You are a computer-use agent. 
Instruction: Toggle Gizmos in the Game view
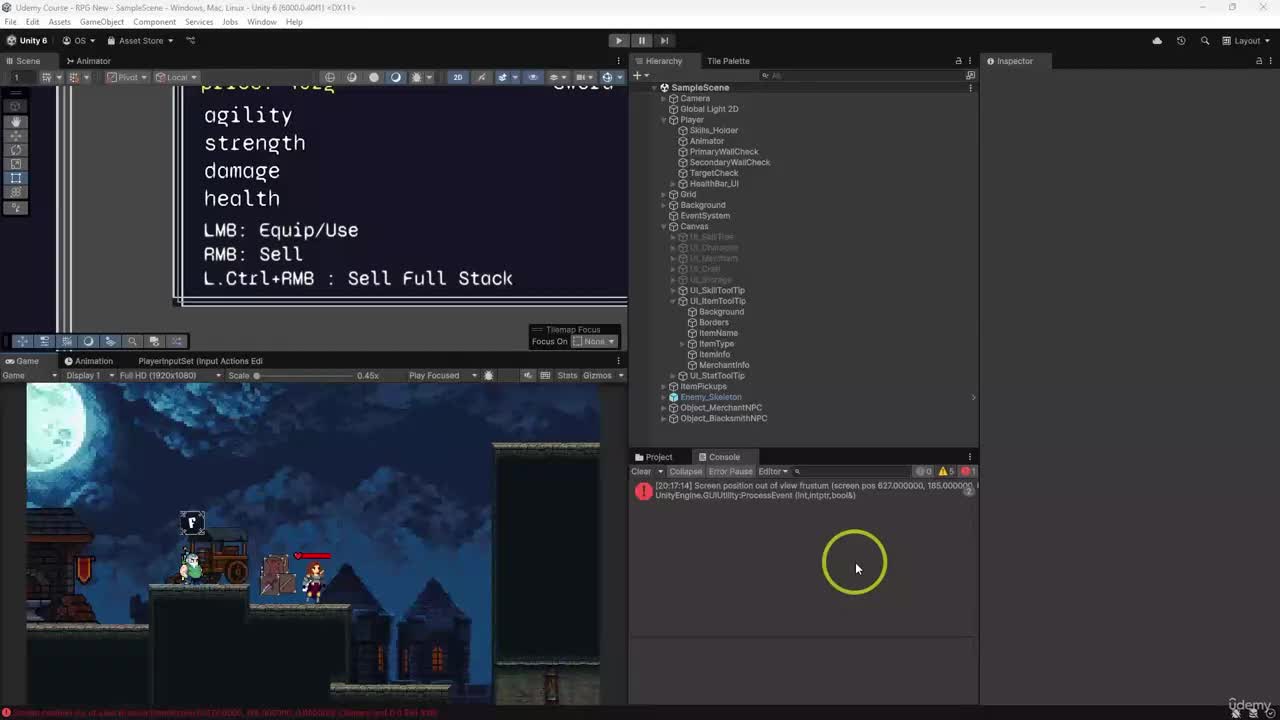(597, 376)
